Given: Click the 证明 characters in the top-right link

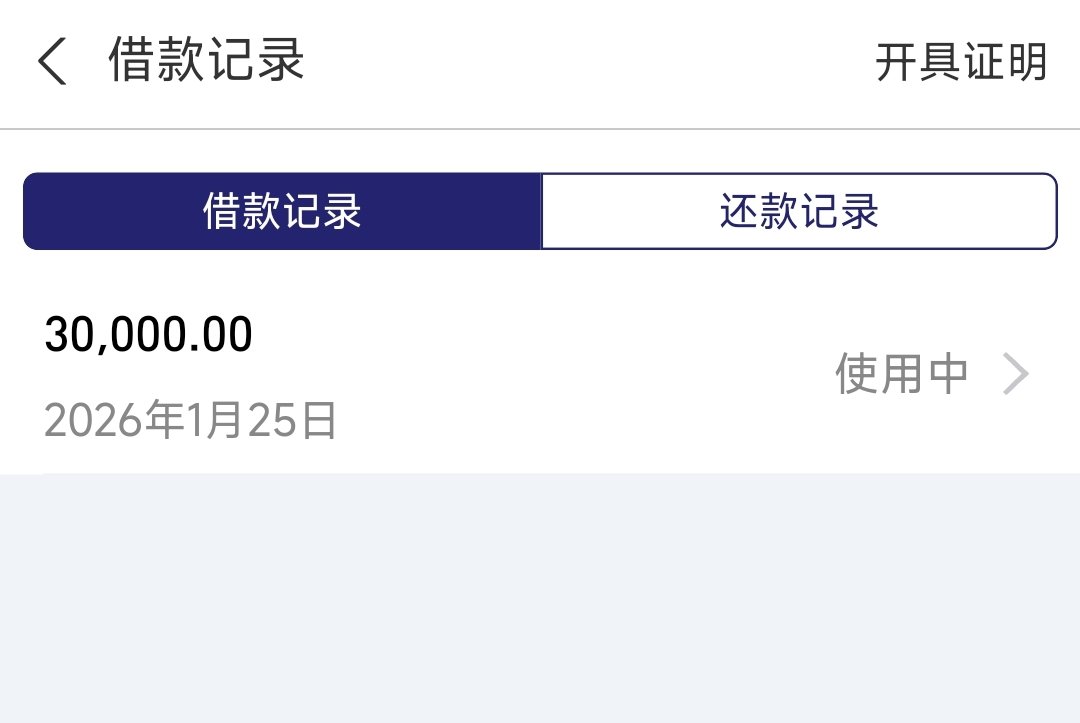Looking at the screenshot, I should click(1004, 62).
